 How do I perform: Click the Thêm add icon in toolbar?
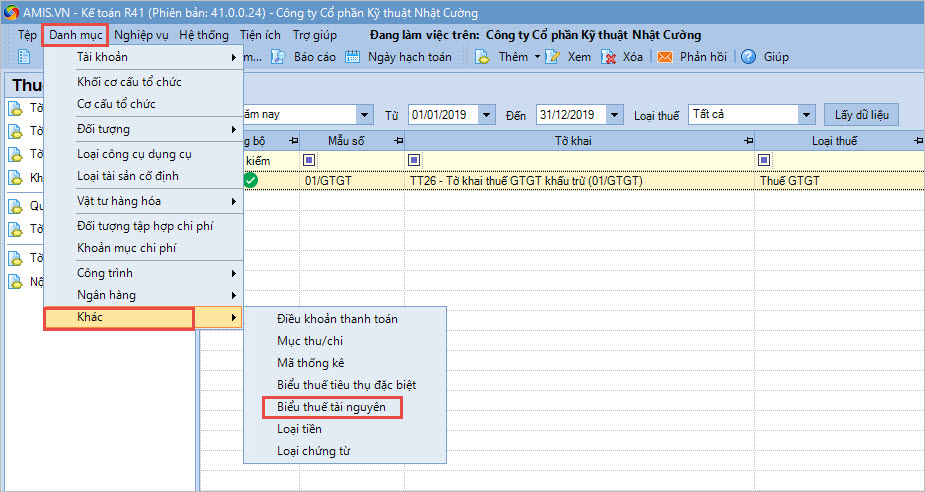point(481,57)
